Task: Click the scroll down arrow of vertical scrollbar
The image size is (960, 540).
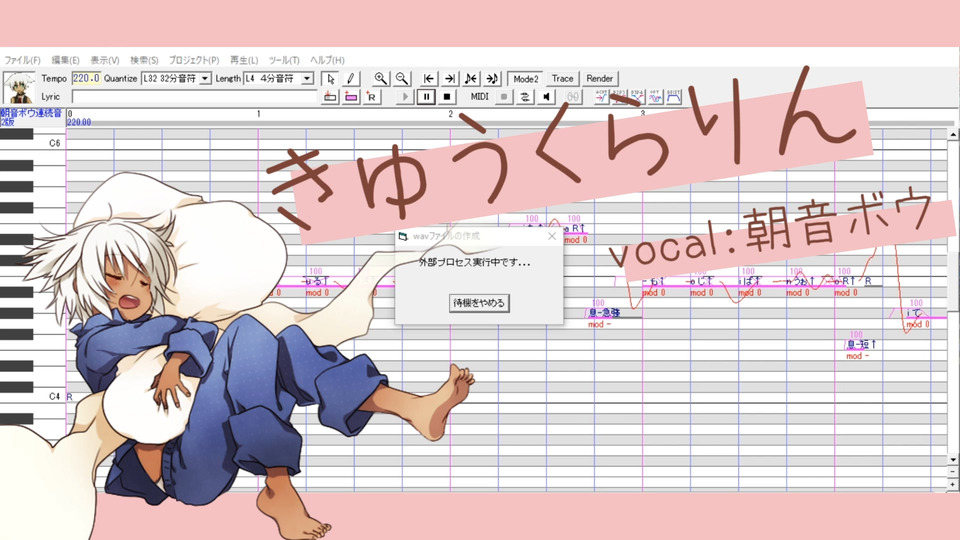Action: [x=953, y=459]
